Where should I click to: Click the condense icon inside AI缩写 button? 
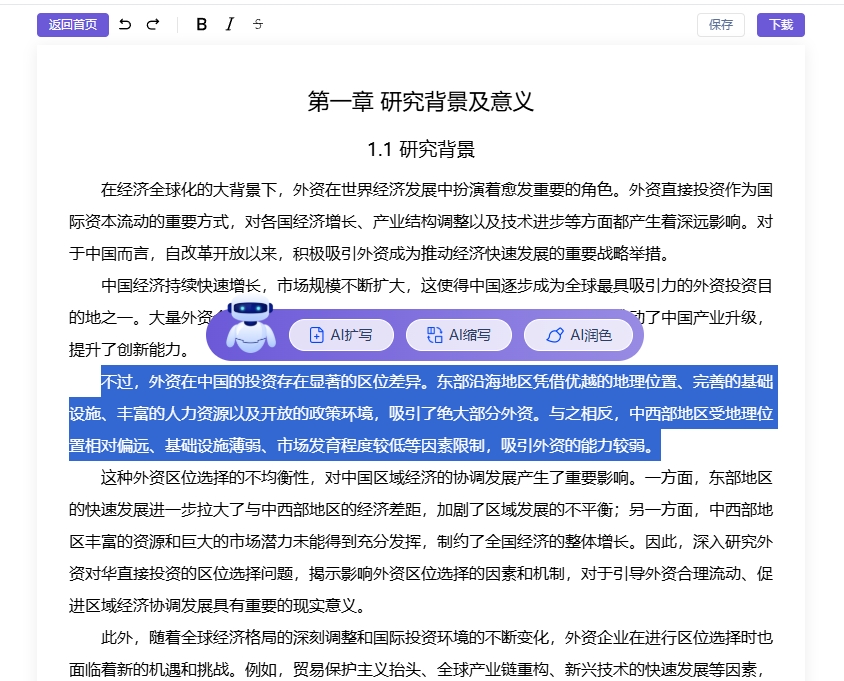434,335
